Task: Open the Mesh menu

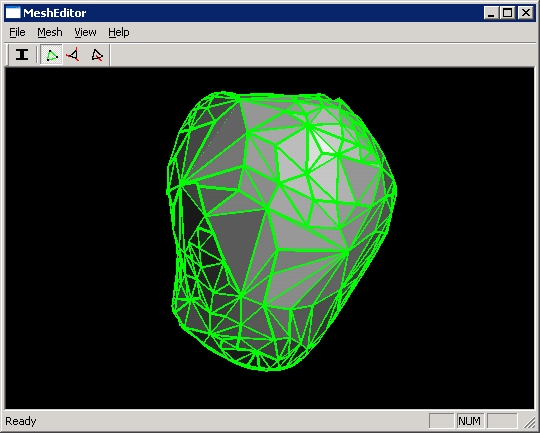Action: [x=50, y=32]
